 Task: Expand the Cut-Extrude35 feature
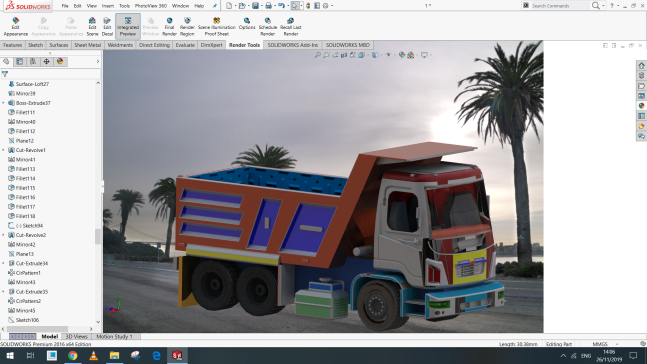click(3, 292)
